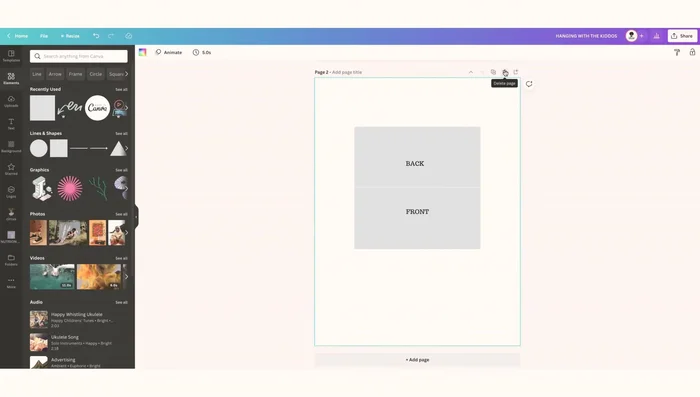Open the Uploads sidebar tab
Viewport: 700px width, 397px height.
pos(11,101)
